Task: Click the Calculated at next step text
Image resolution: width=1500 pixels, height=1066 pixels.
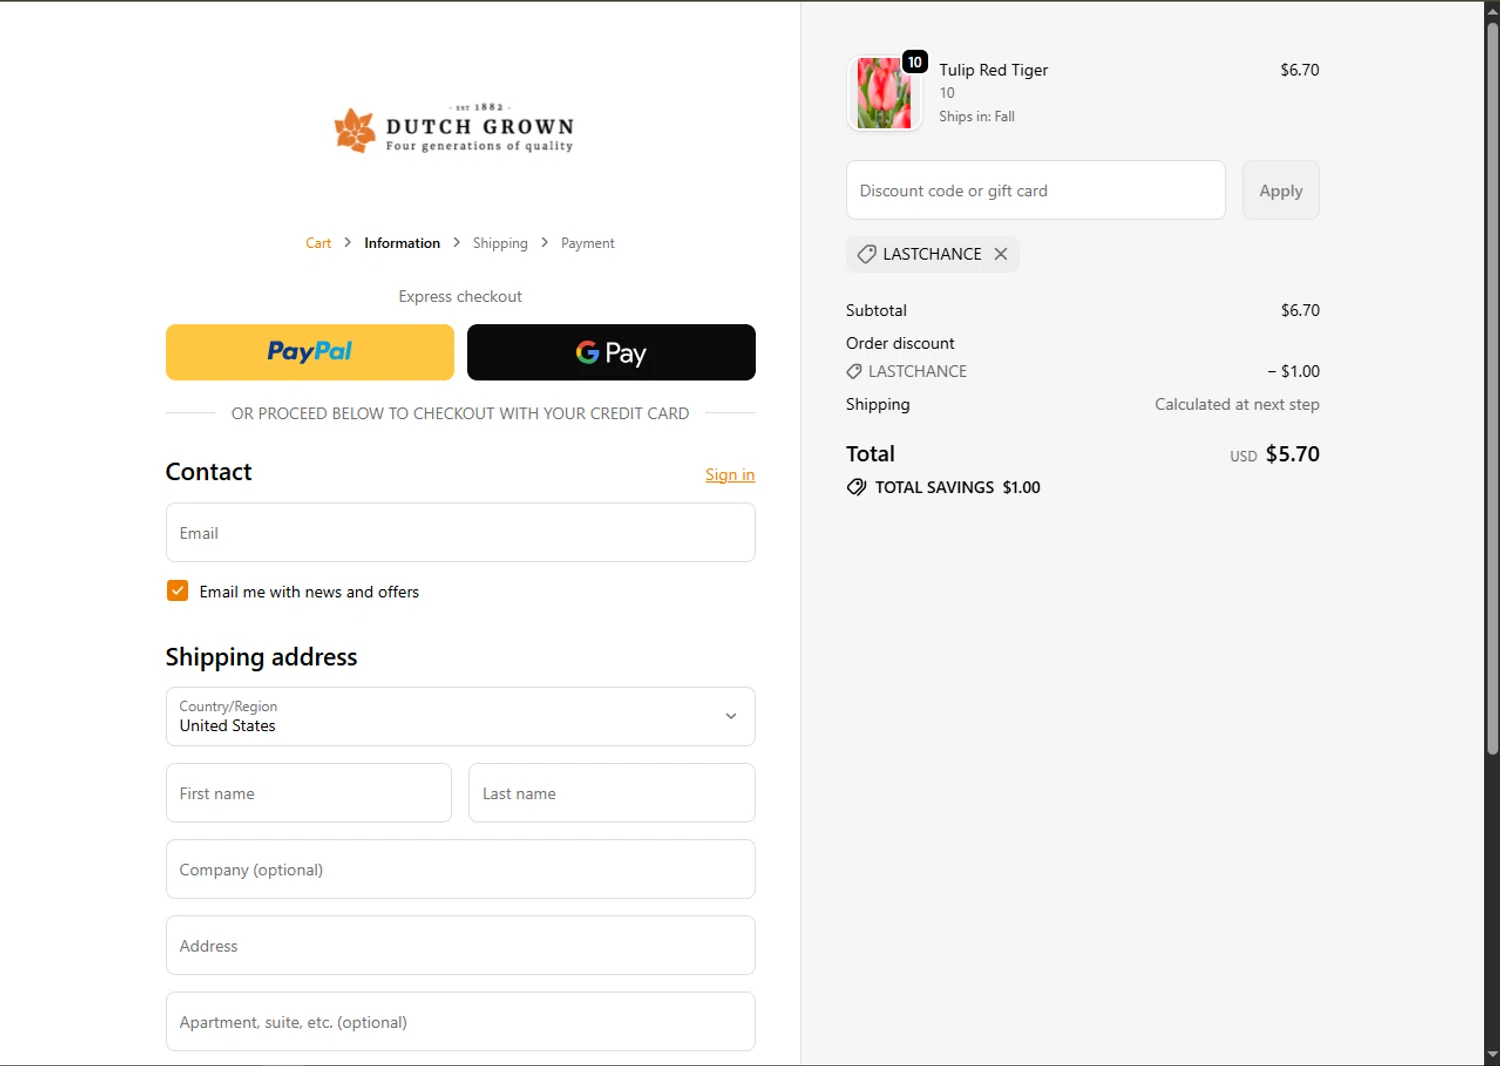Action: tap(1237, 404)
